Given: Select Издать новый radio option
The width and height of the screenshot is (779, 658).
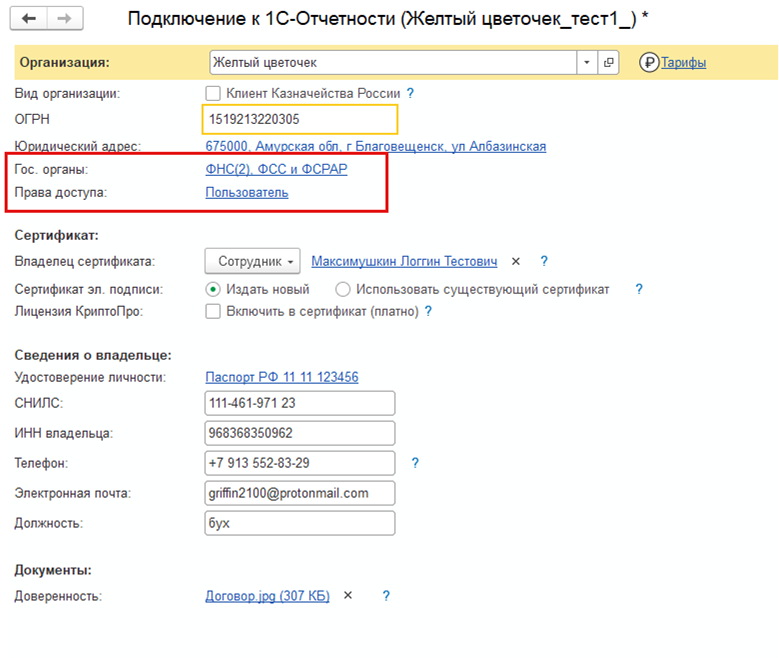Looking at the screenshot, I should (x=213, y=289).
